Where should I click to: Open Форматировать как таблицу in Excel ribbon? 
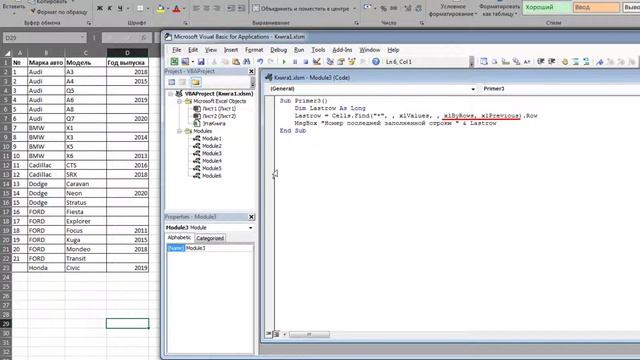pyautogui.click(x=499, y=9)
